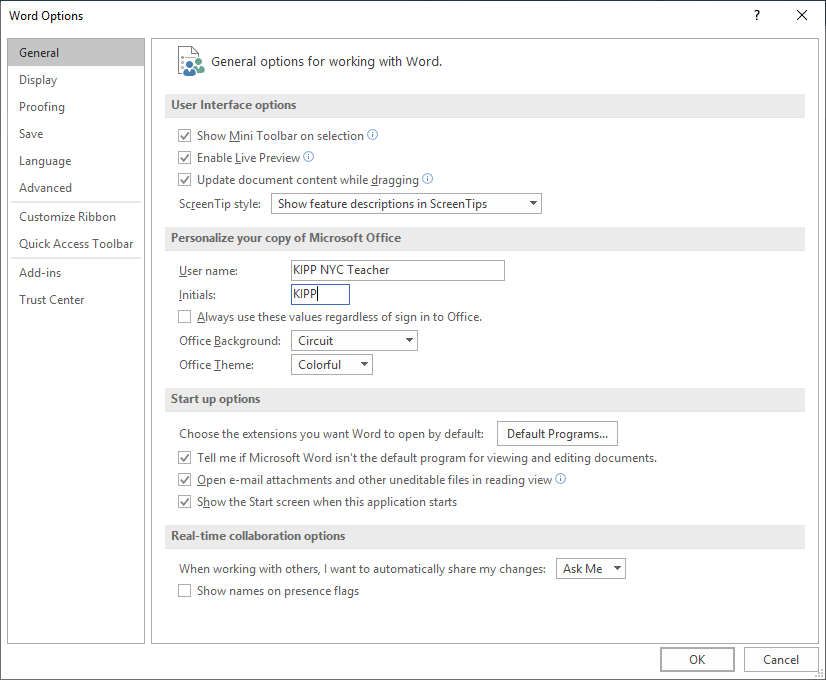Confirm settings with the OK button
Screen dimensions: 826x680
697,659
